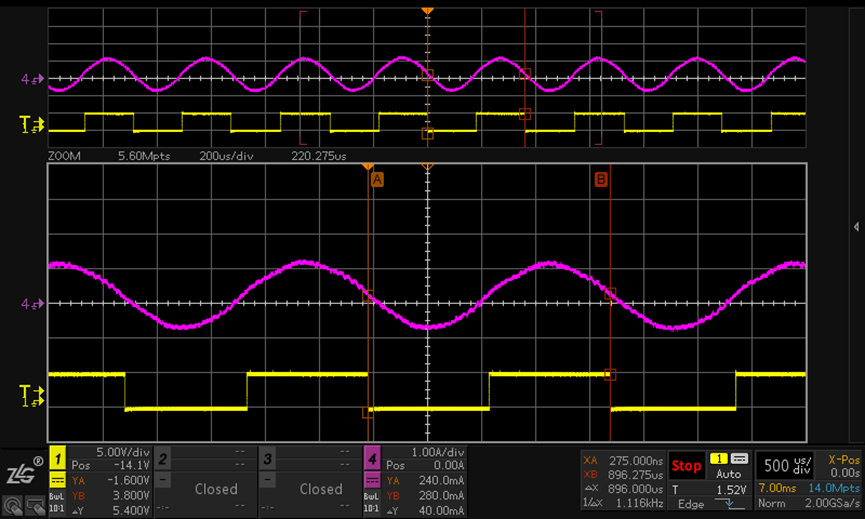The height and width of the screenshot is (519, 865).
Task: Click the yellow channel 1 button
Action: [57, 458]
